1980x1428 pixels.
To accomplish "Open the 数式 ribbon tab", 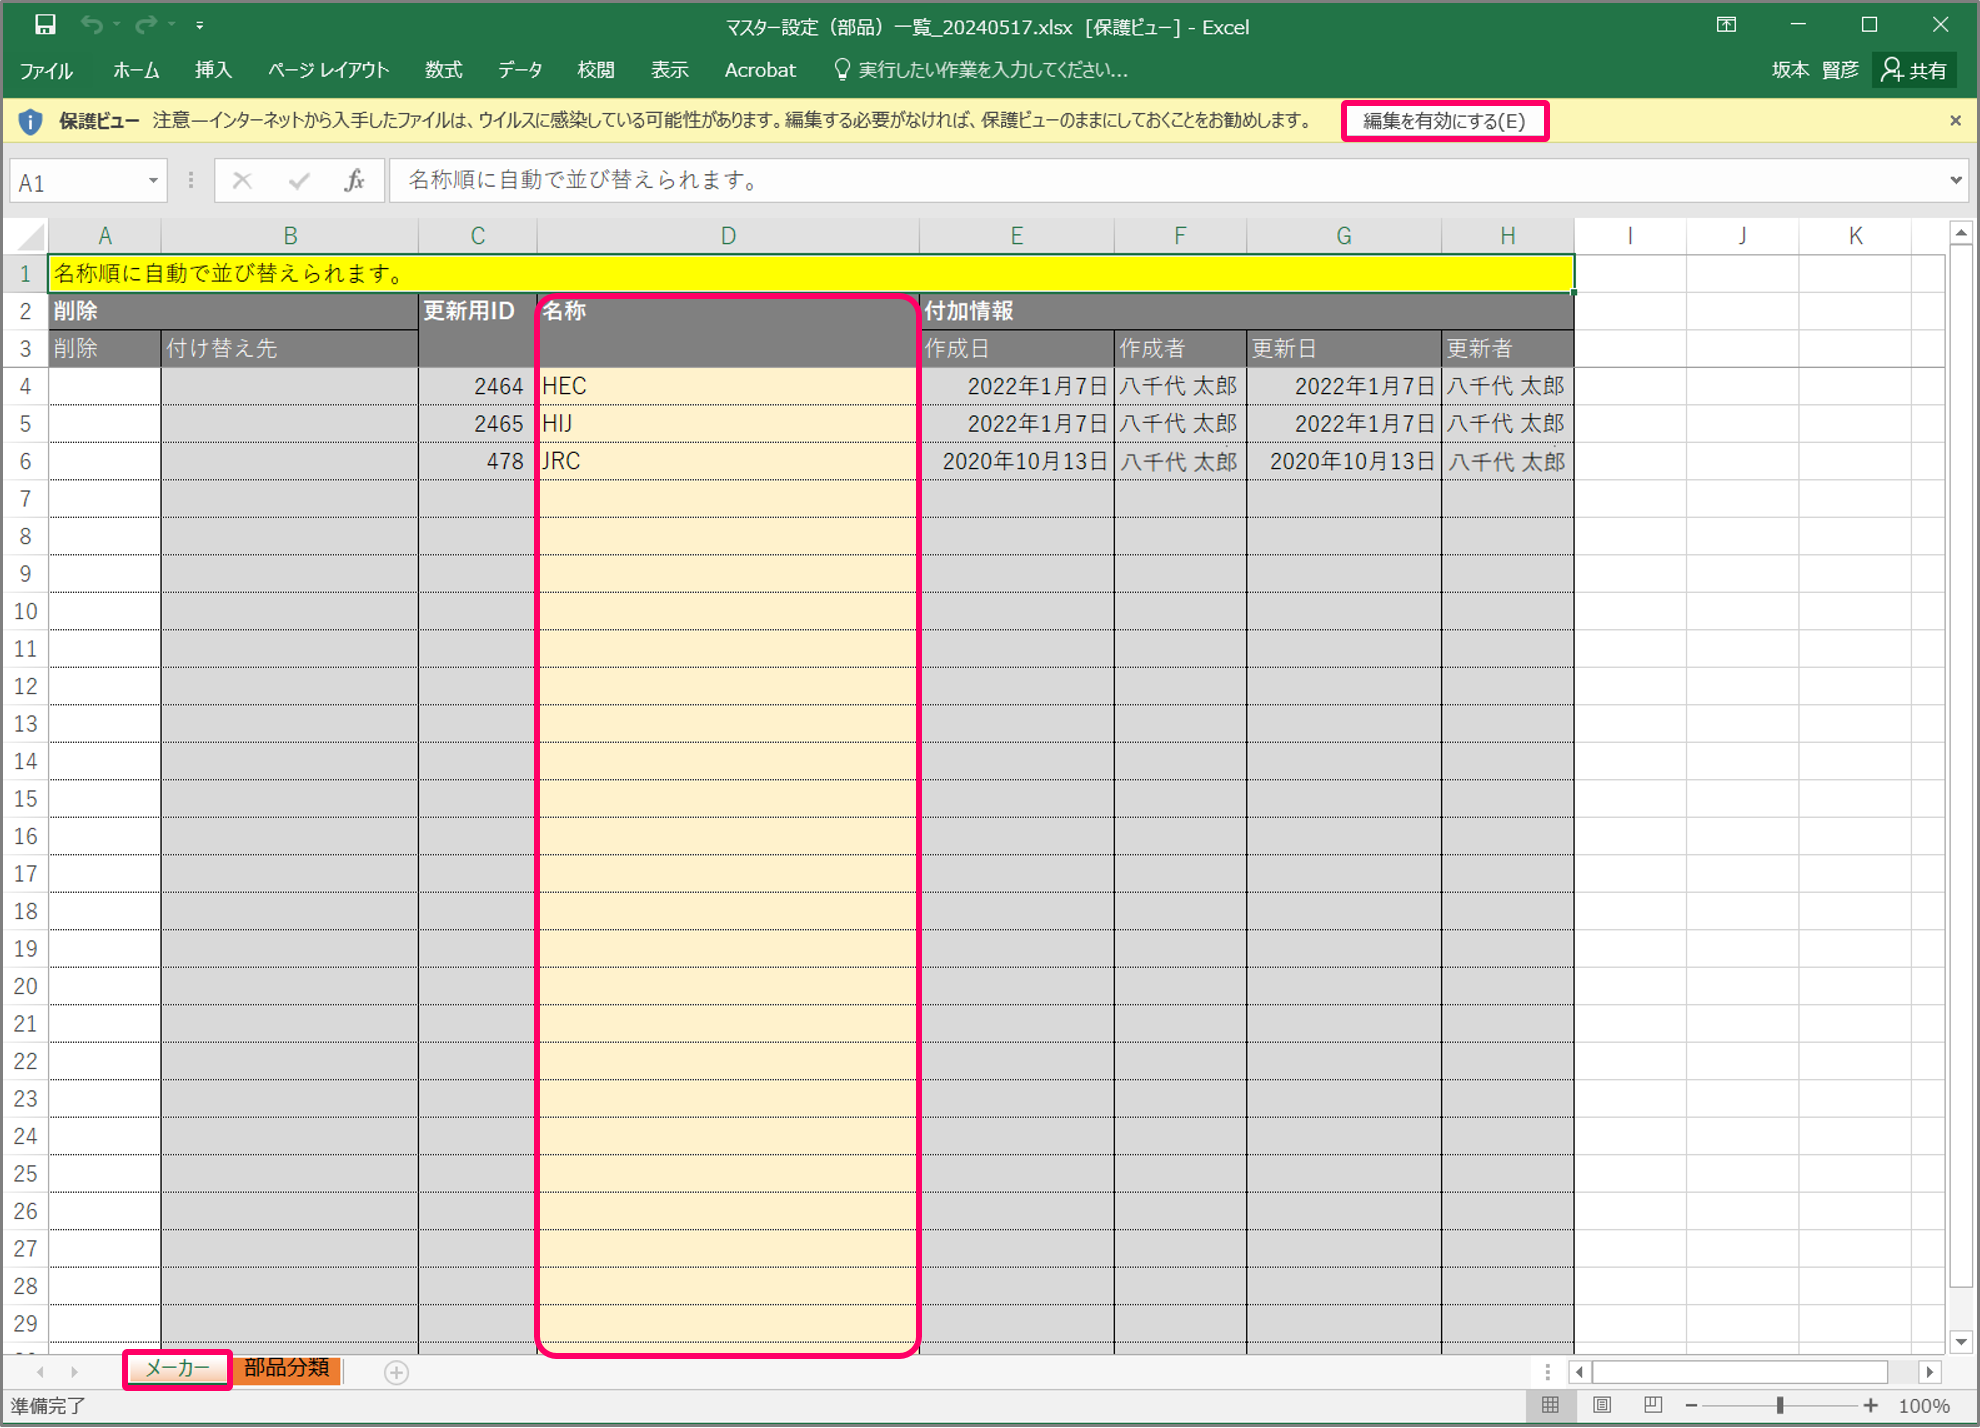I will click(x=443, y=70).
